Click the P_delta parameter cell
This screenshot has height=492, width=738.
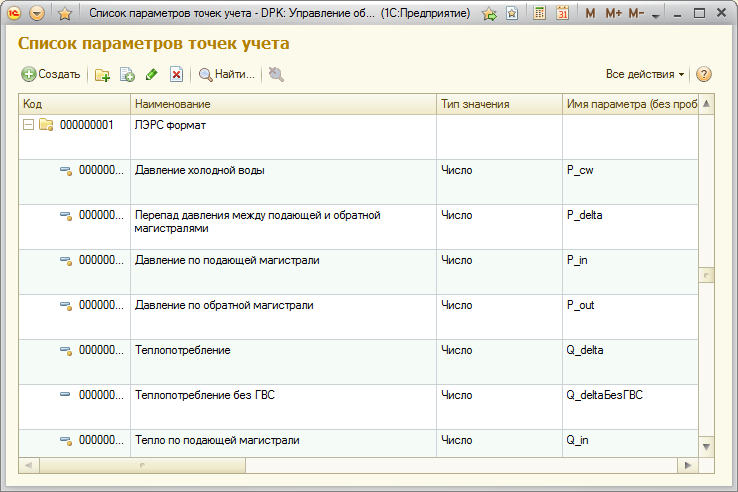(630, 227)
